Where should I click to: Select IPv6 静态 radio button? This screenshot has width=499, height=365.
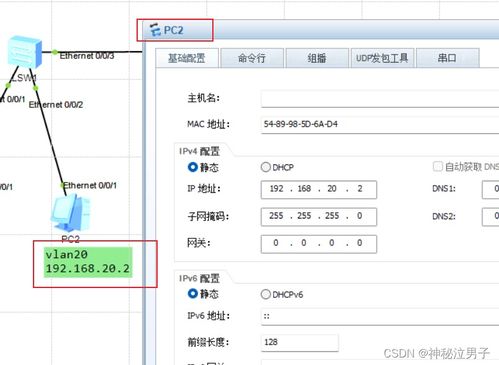click(193, 294)
